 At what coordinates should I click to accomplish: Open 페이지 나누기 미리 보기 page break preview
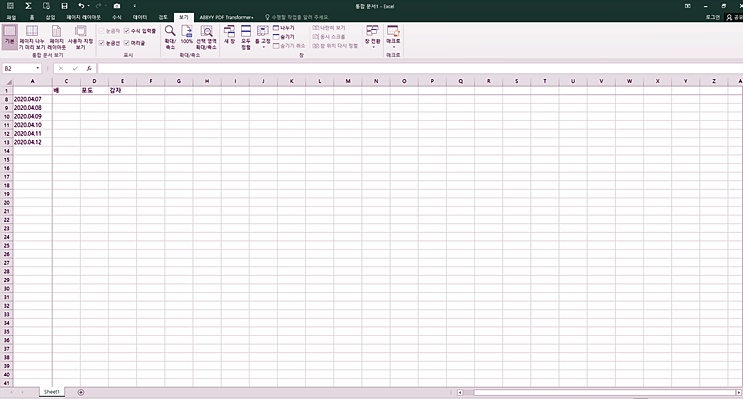point(32,37)
